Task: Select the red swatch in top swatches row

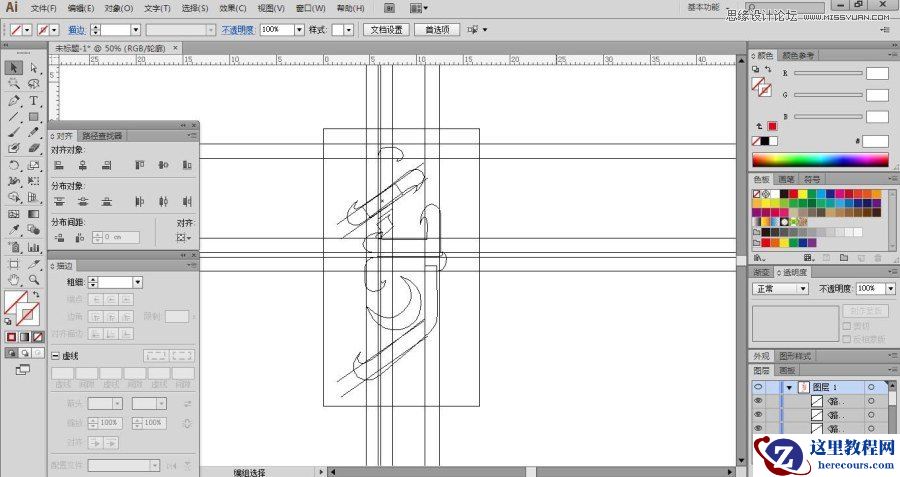Action: pyautogui.click(x=793, y=194)
